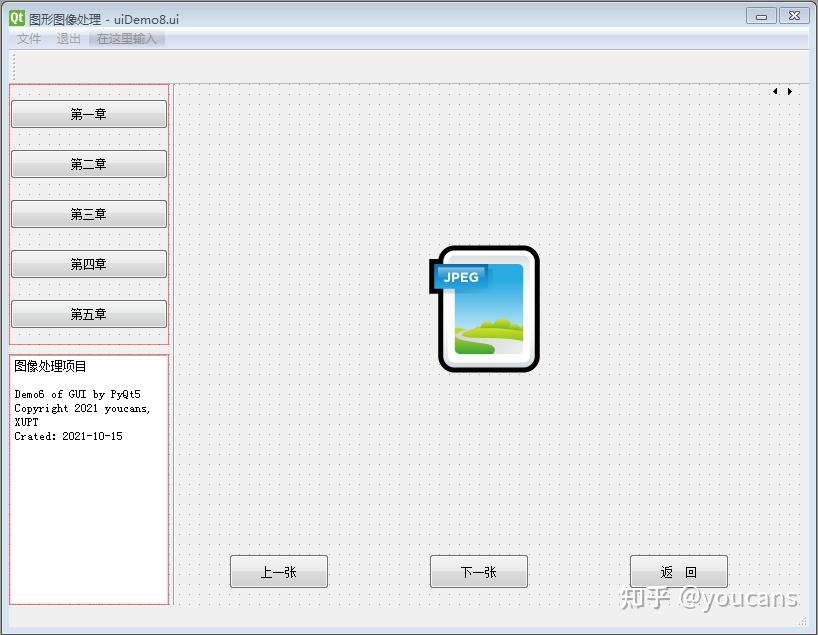
Task: Click the 'Demo6 of GUI by PyQt5' line
Action: 77,394
